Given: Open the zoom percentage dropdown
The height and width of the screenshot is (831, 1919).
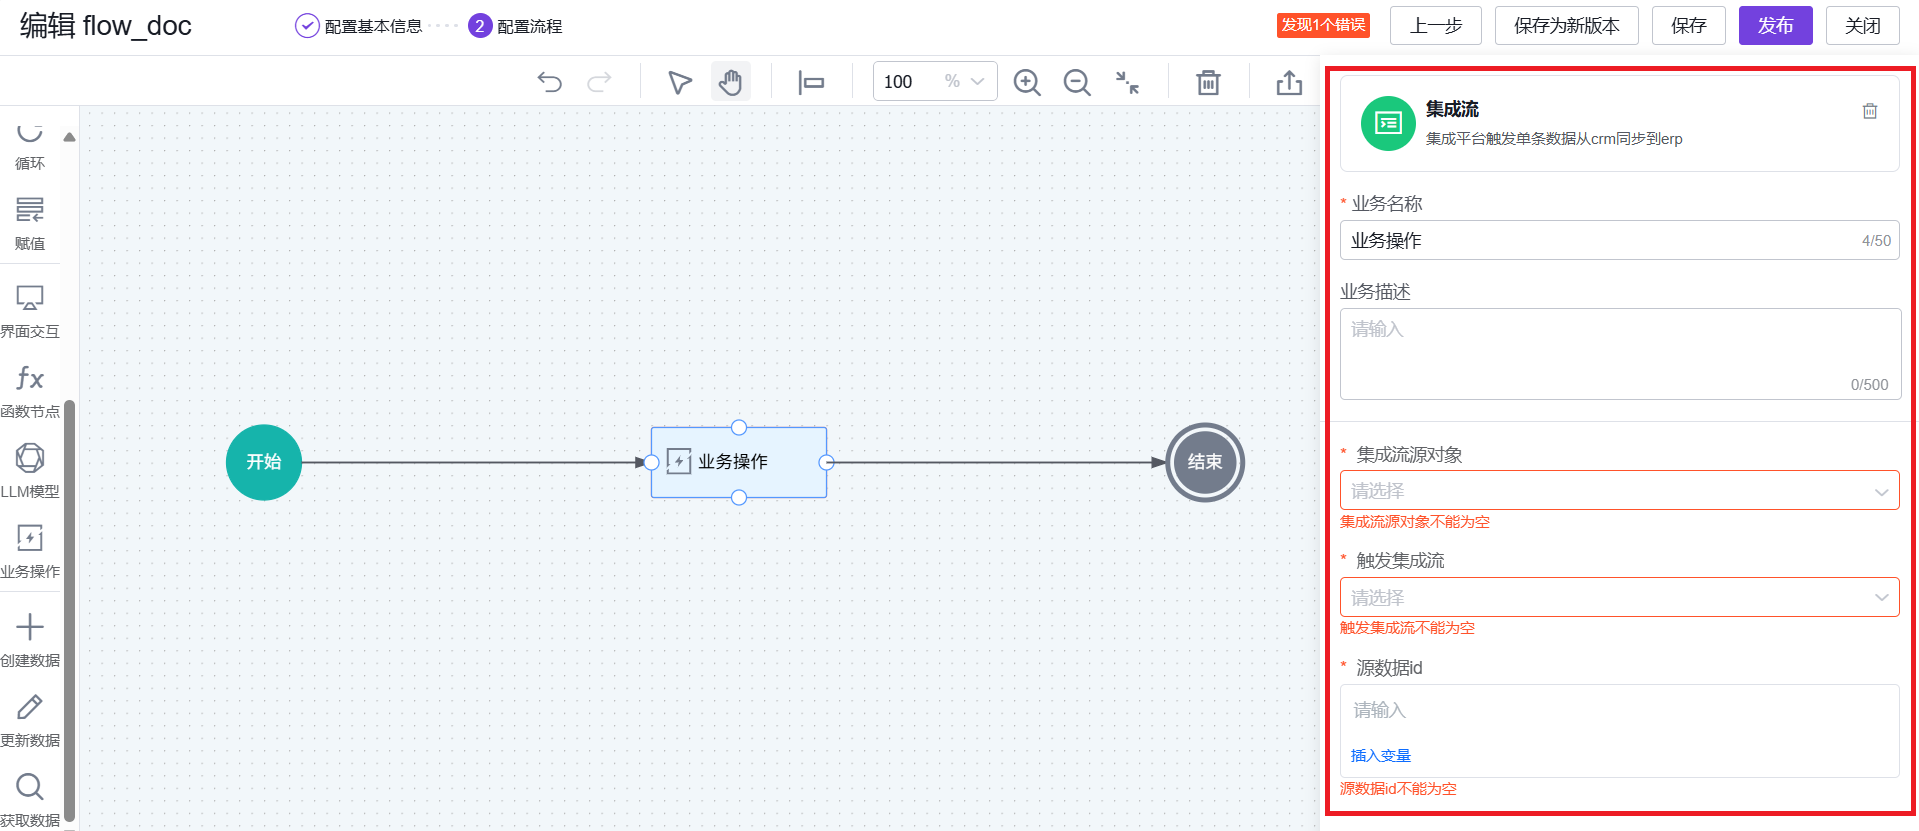Looking at the screenshot, I should (977, 82).
